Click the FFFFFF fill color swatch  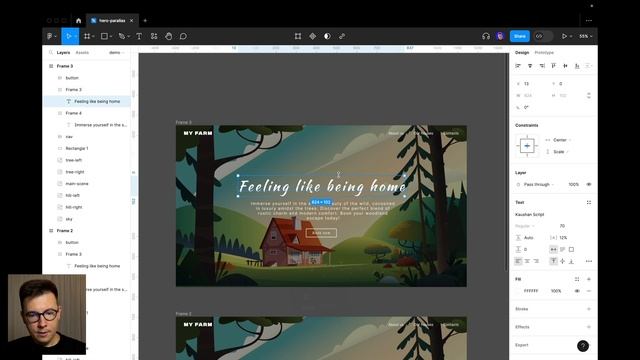519,291
